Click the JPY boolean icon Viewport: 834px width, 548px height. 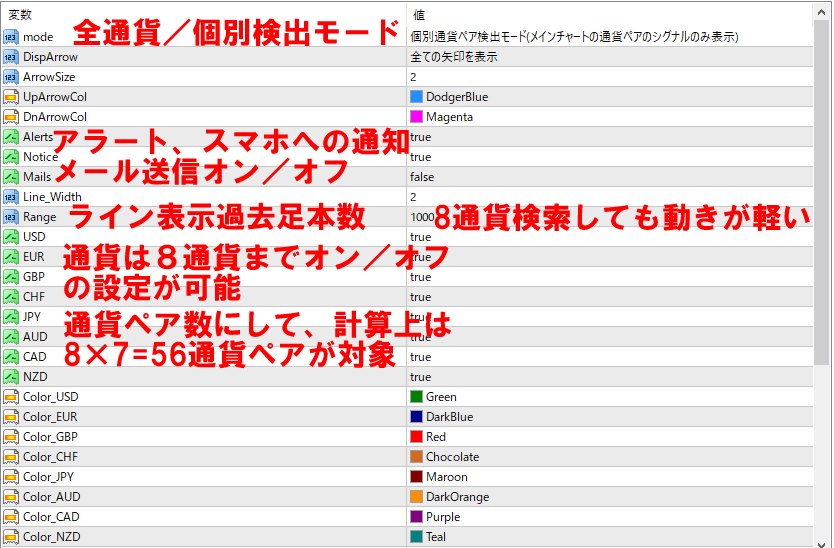11,317
